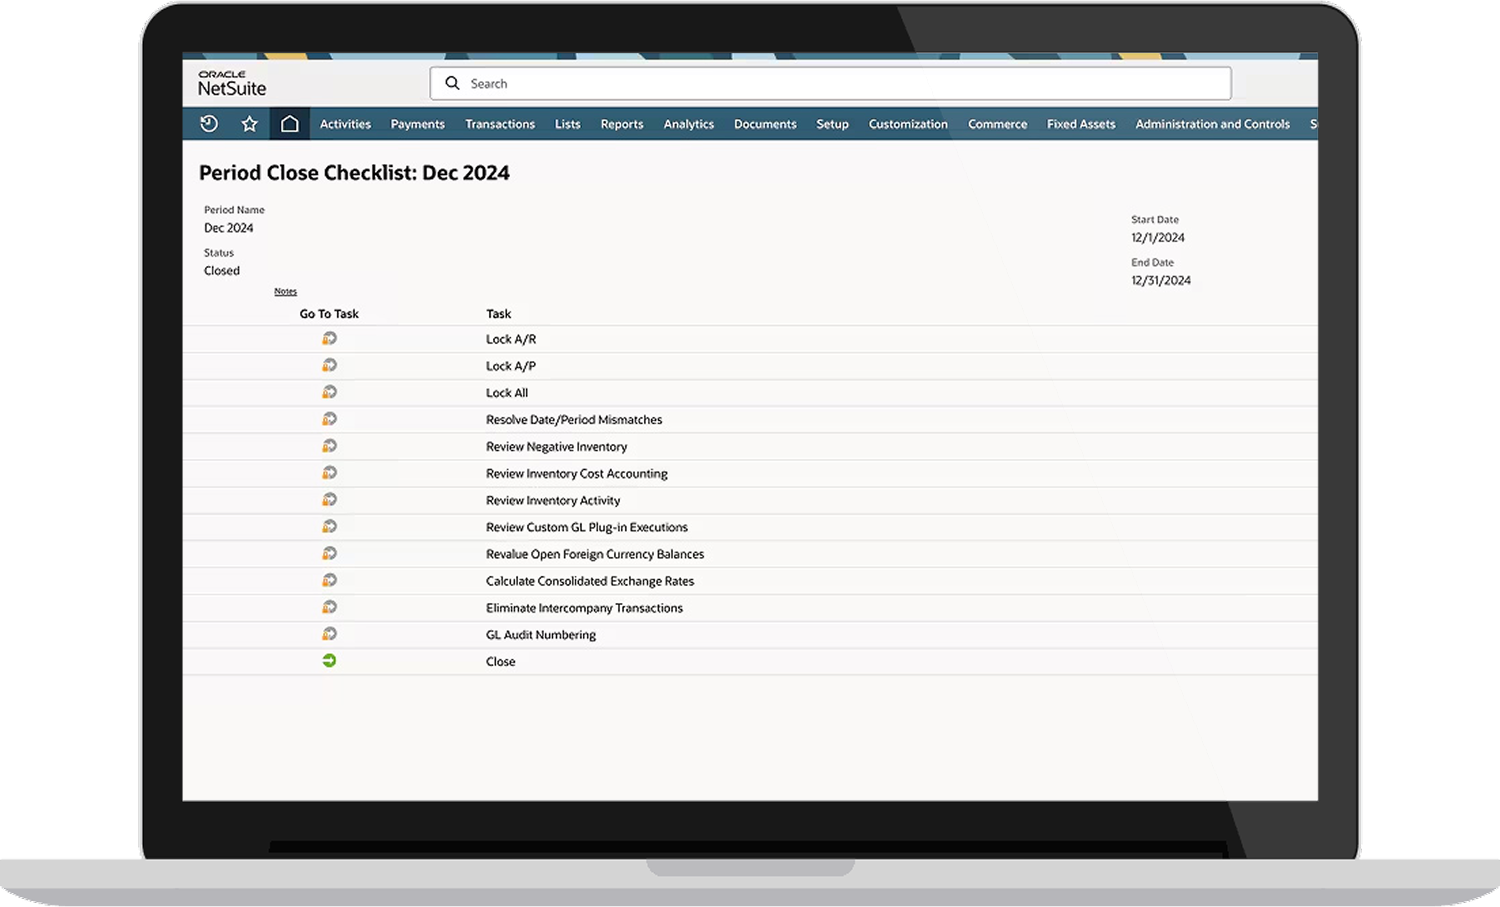Click the Notes link
The height and width of the screenshot is (907, 1500).
click(x=286, y=292)
